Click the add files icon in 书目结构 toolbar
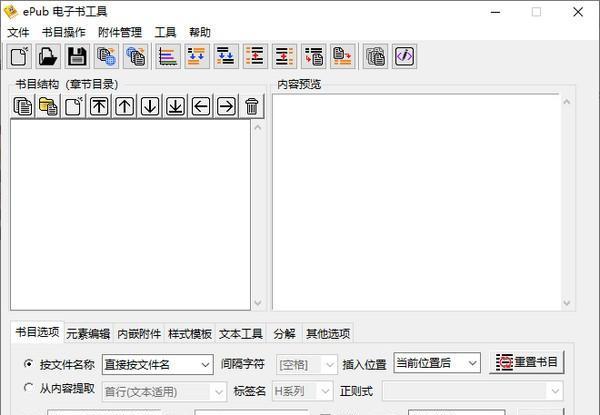 (x=23, y=106)
